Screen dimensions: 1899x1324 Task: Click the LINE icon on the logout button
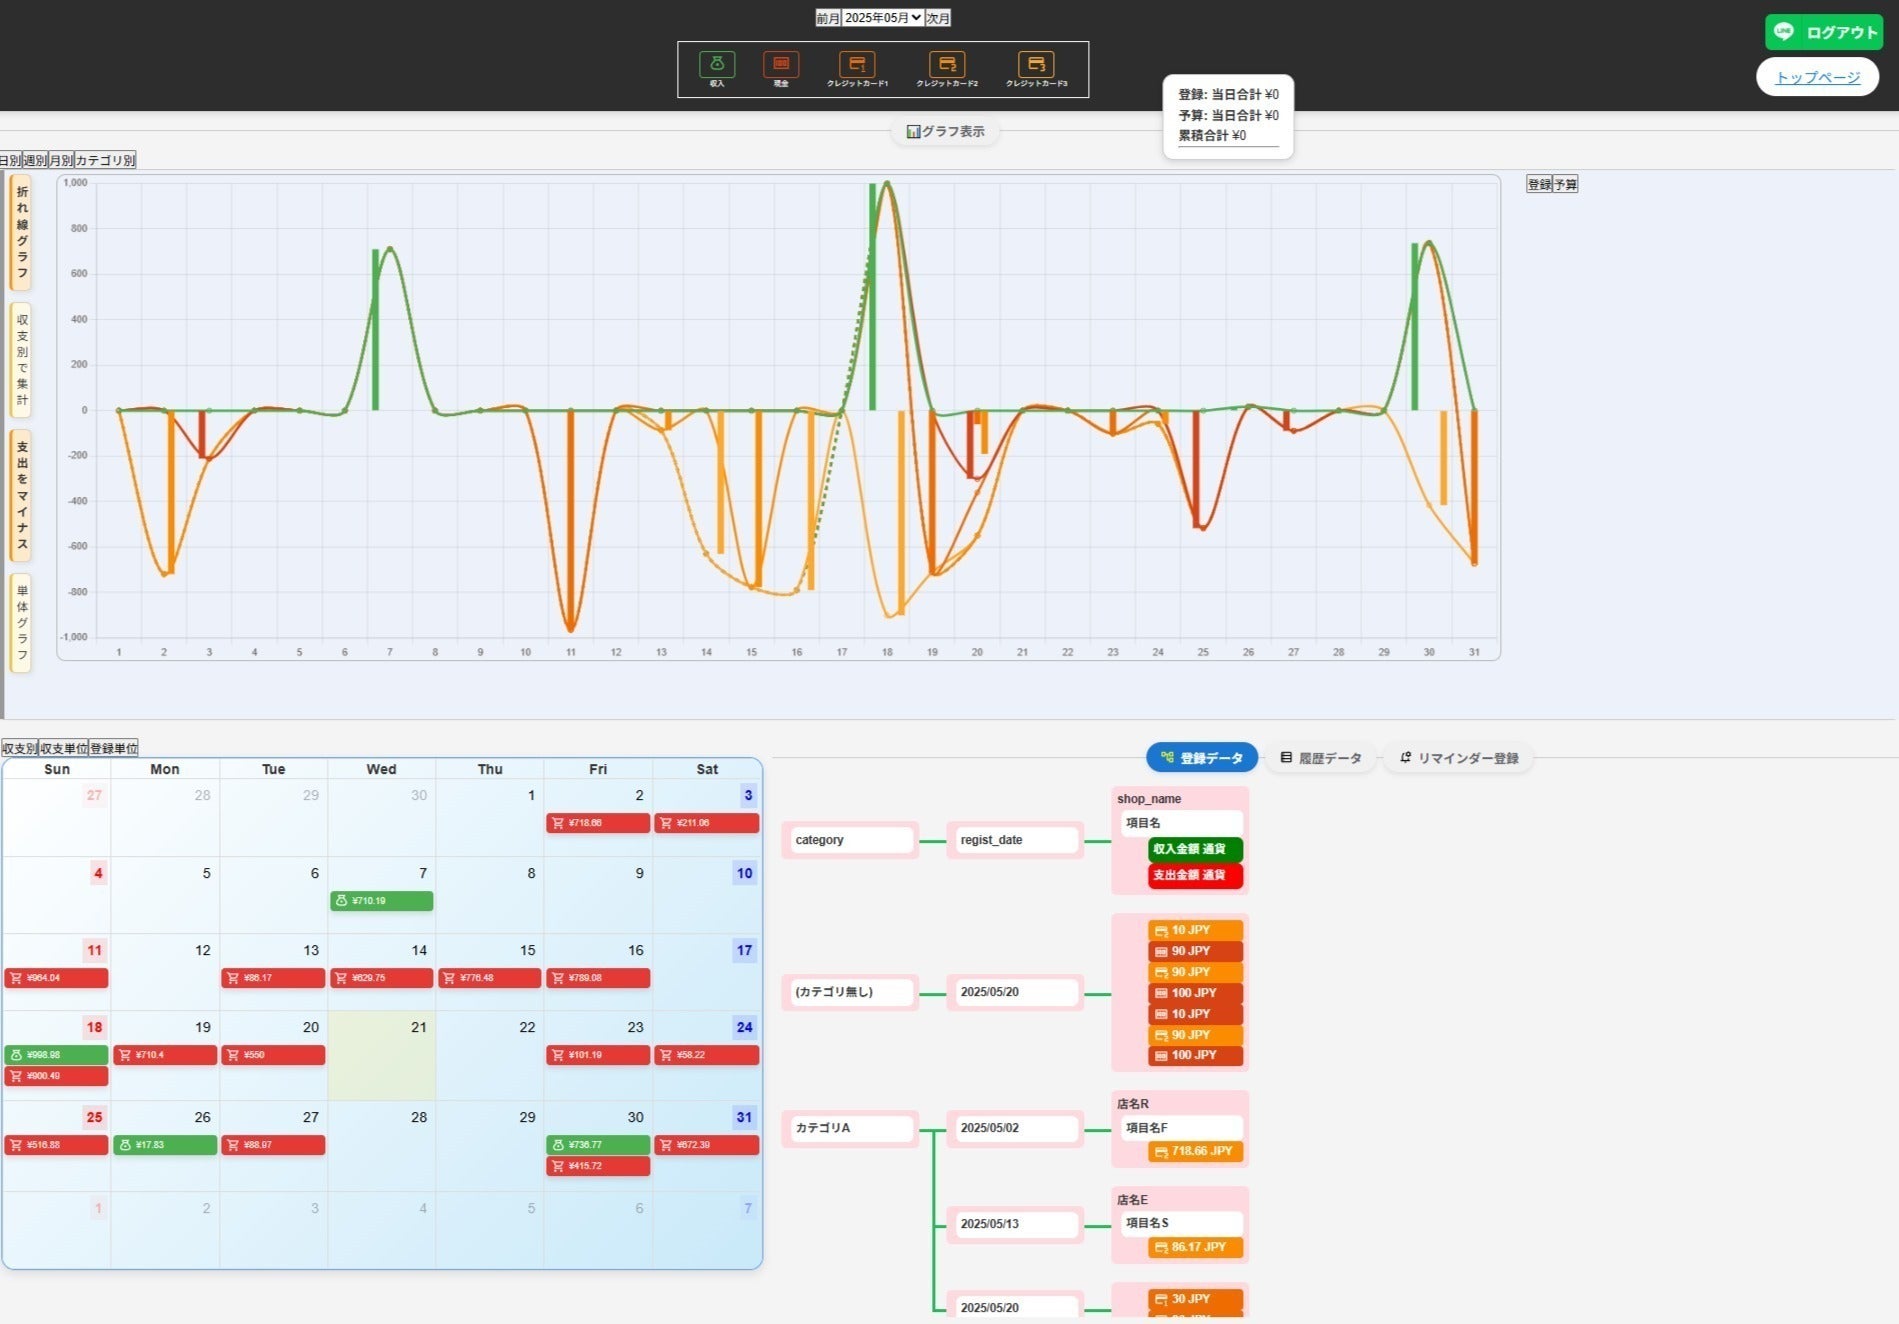[1784, 32]
